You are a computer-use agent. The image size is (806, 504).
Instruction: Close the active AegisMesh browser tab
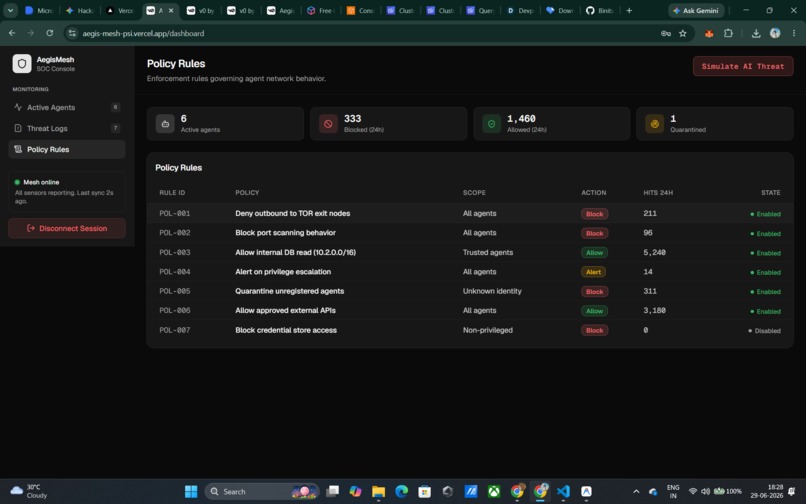click(171, 10)
